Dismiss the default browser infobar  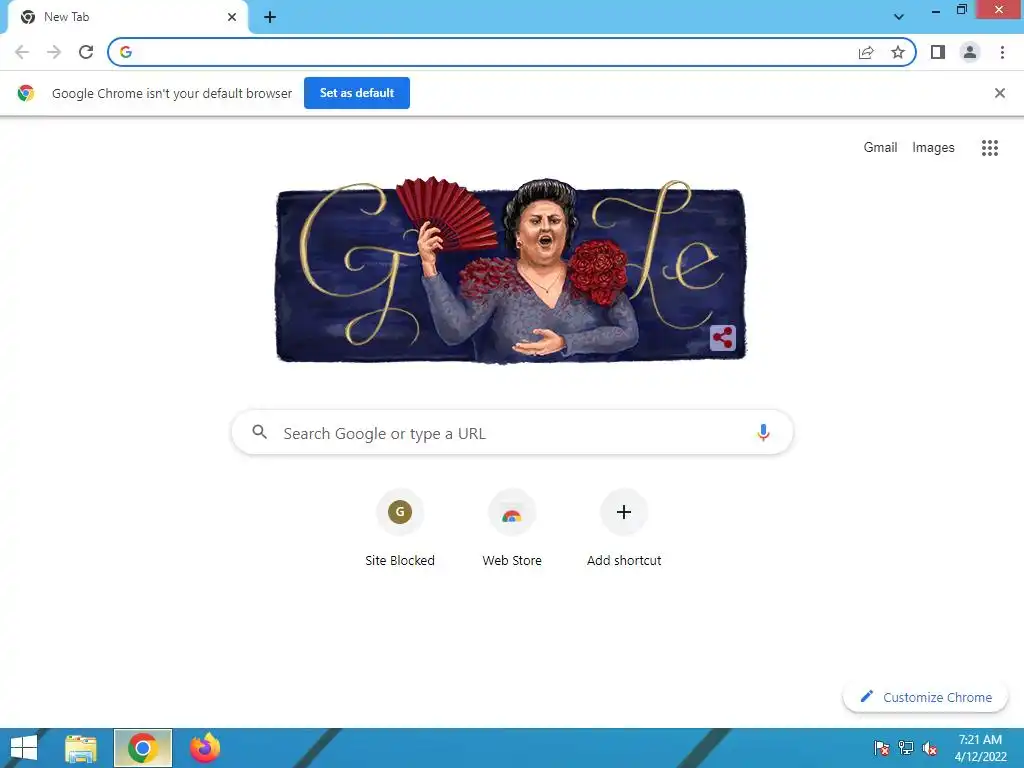pos(1000,93)
